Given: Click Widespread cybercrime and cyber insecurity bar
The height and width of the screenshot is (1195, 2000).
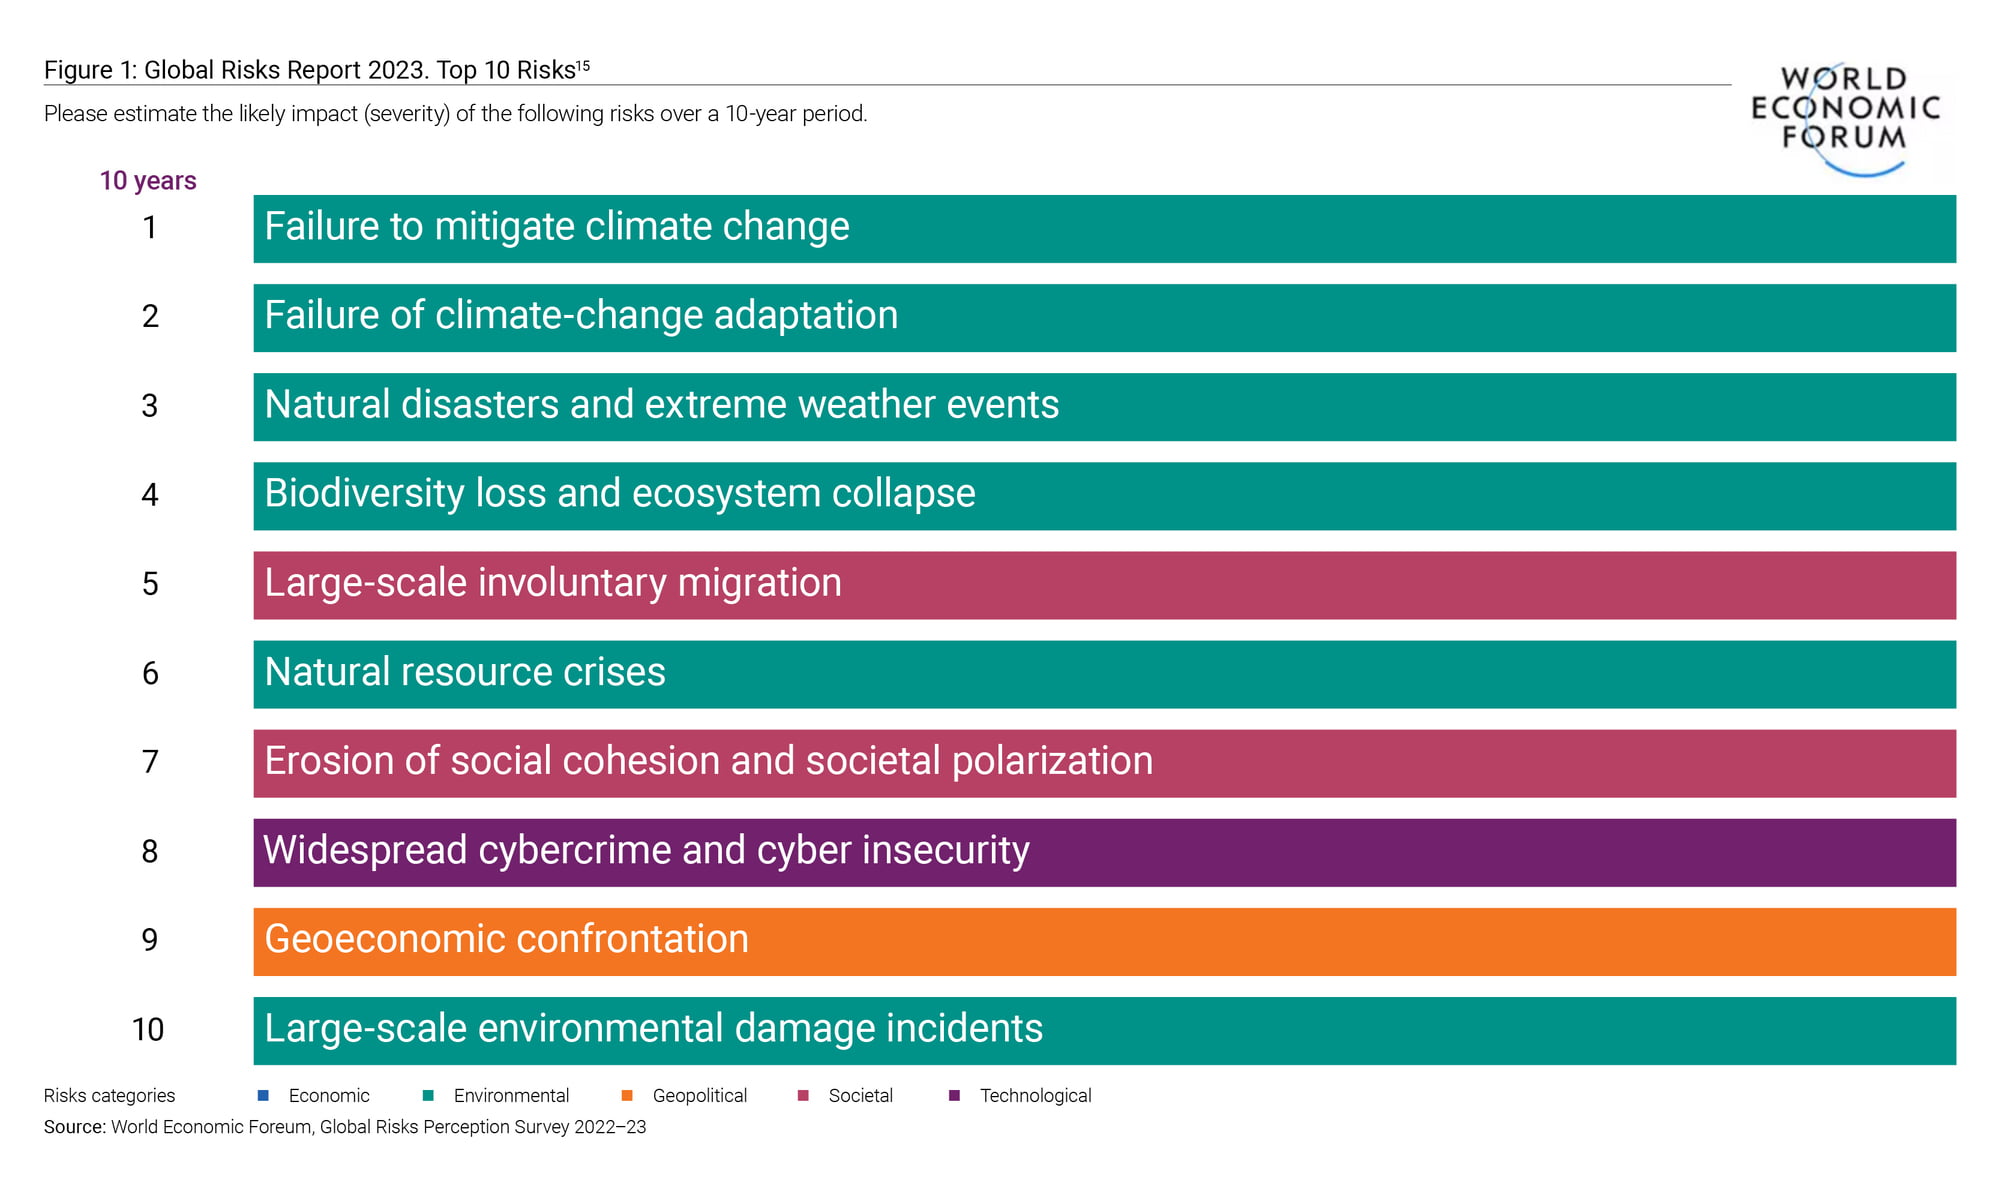Looking at the screenshot, I should [1104, 852].
